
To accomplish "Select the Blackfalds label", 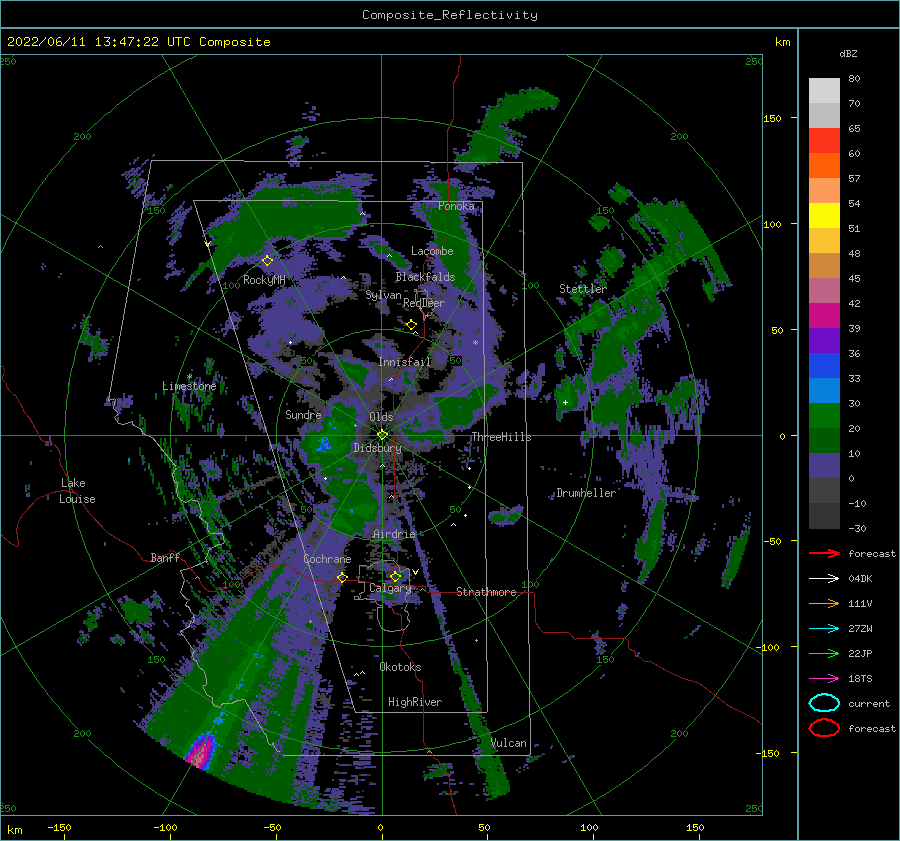I will coord(425,277).
